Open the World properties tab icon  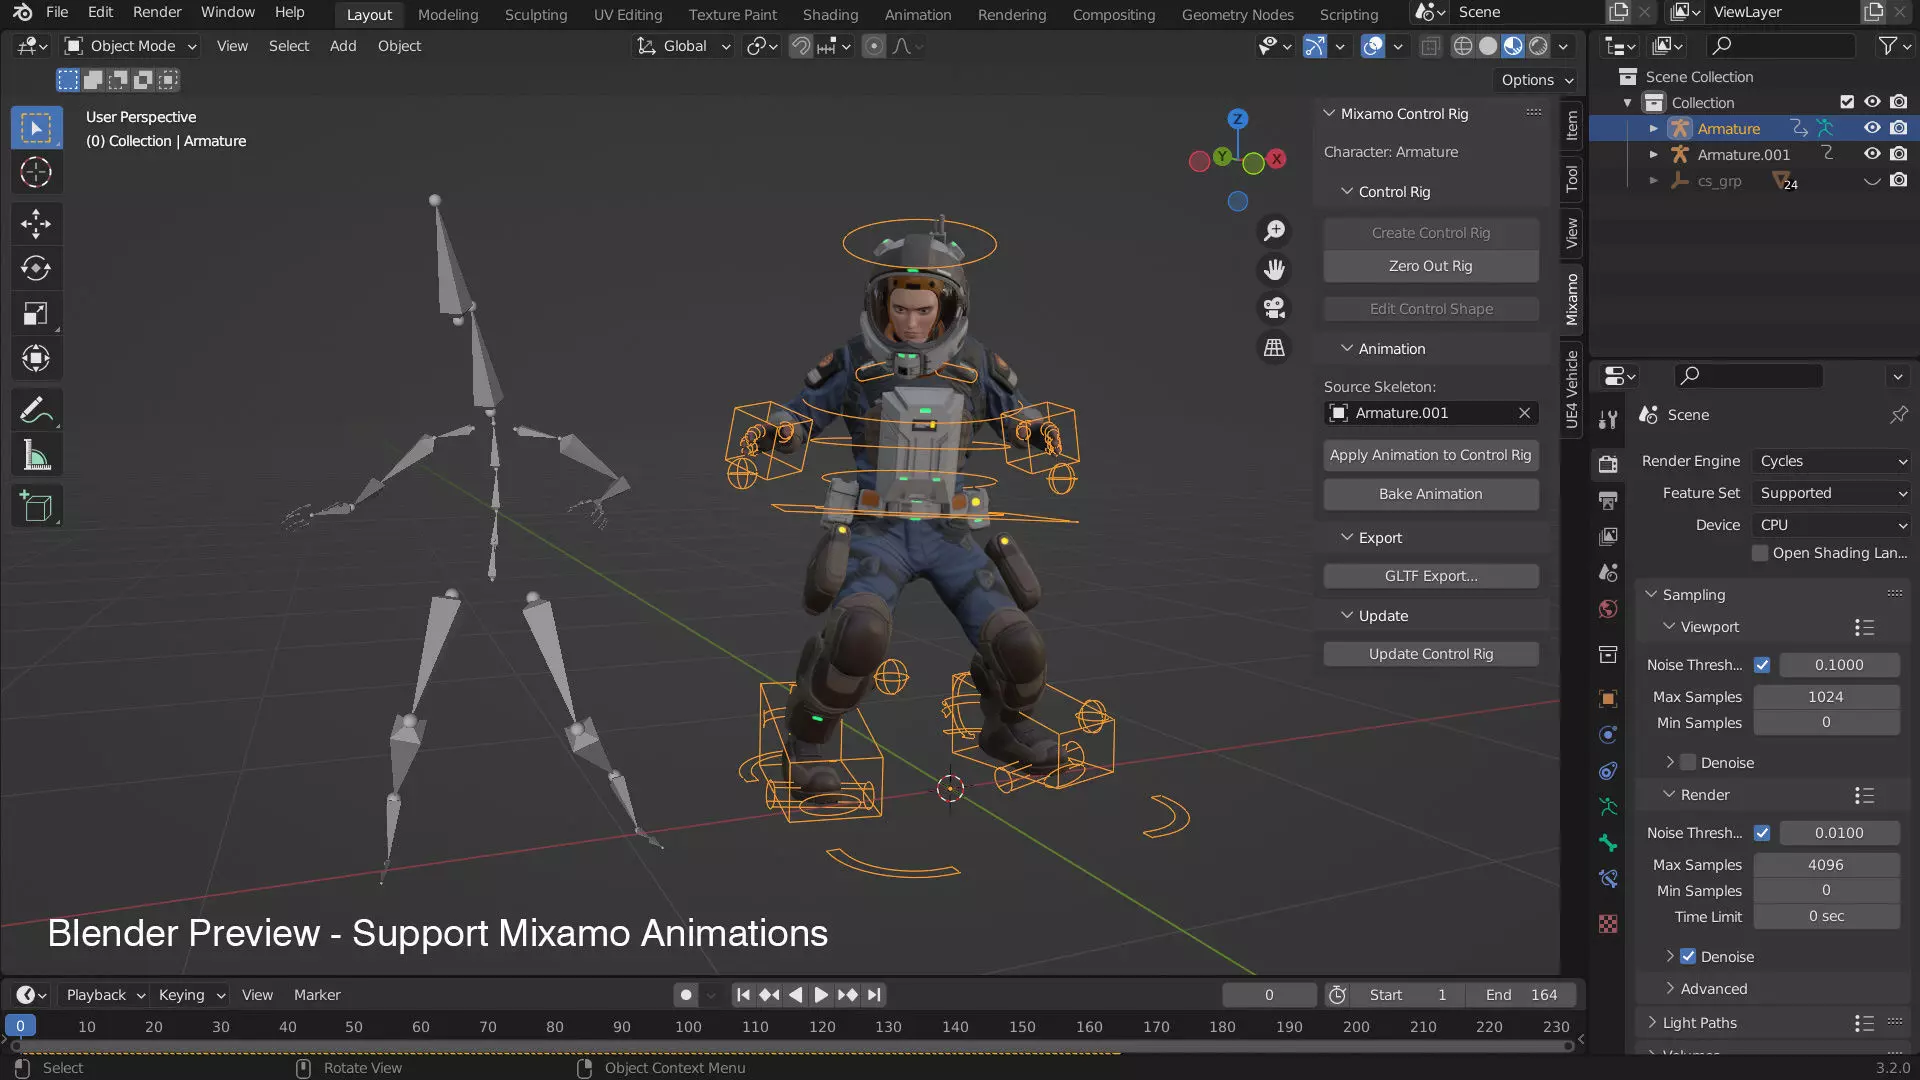pos(1608,609)
